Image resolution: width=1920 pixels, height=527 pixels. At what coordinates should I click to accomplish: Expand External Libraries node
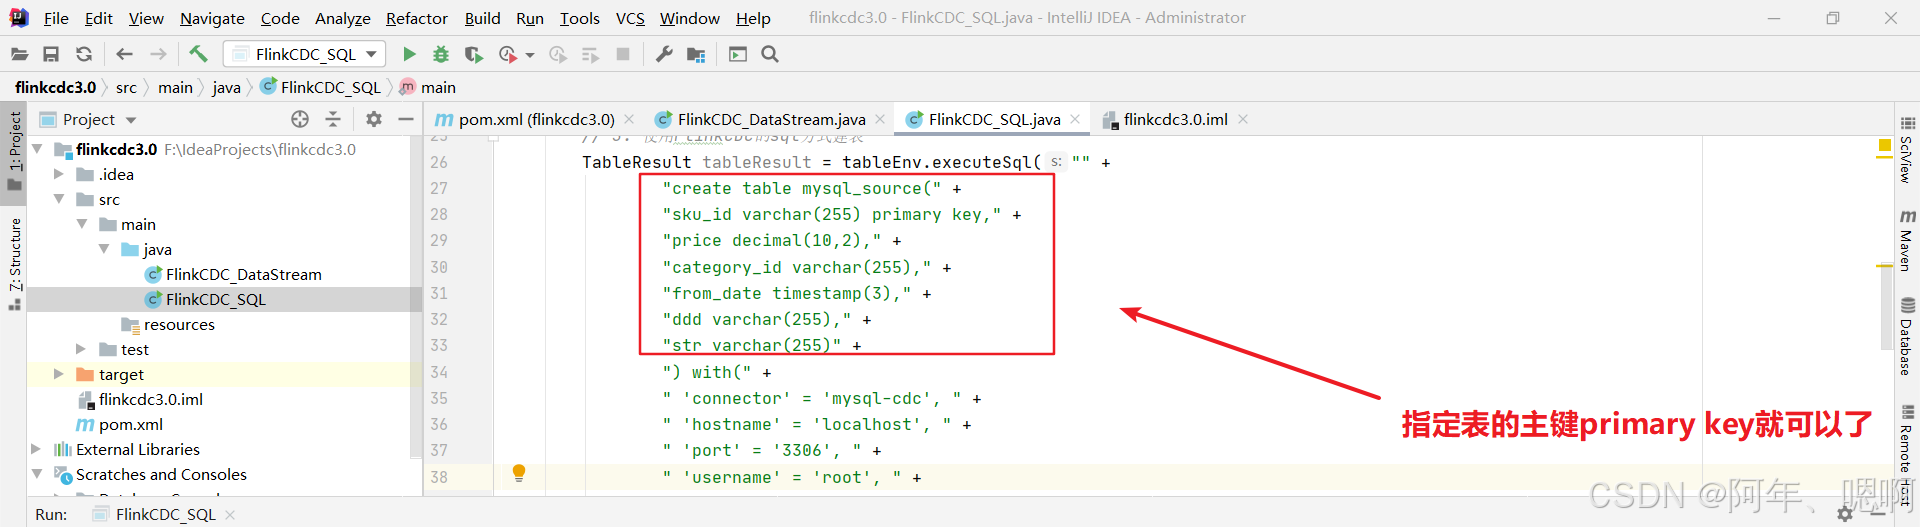coord(37,449)
